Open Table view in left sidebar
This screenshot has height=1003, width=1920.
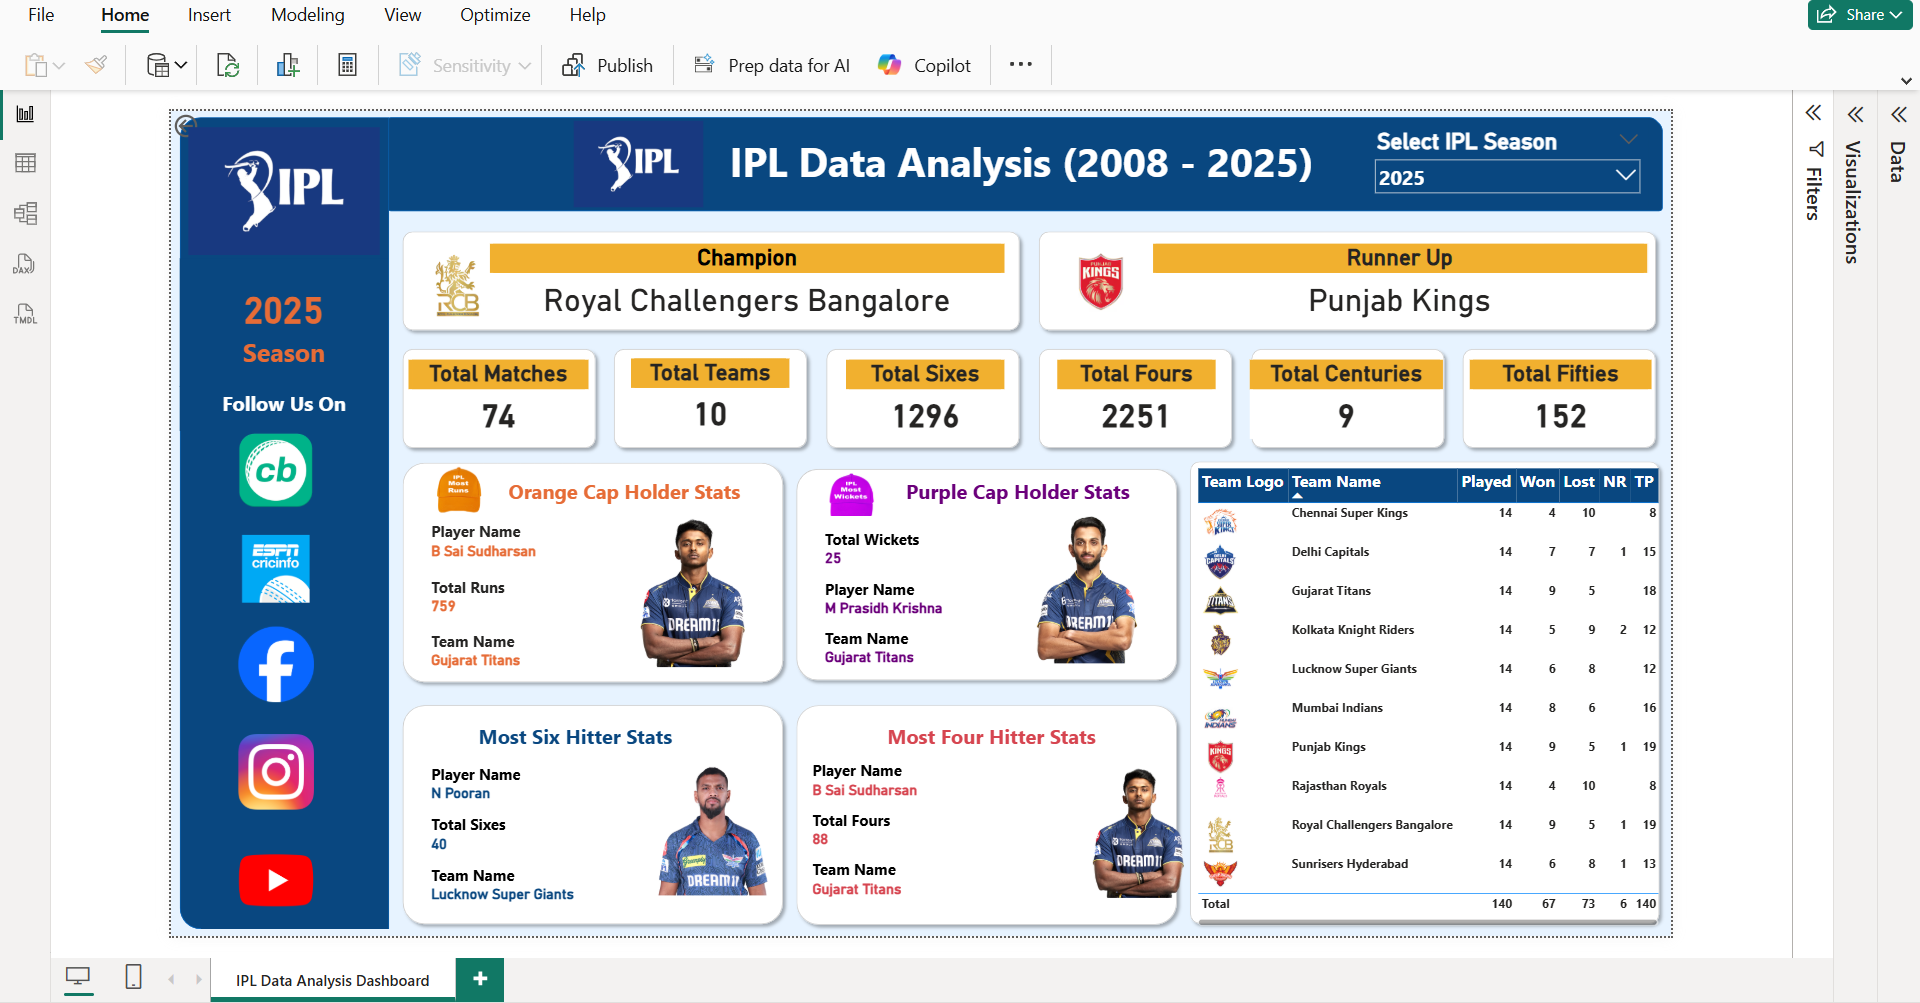pyautogui.click(x=25, y=163)
